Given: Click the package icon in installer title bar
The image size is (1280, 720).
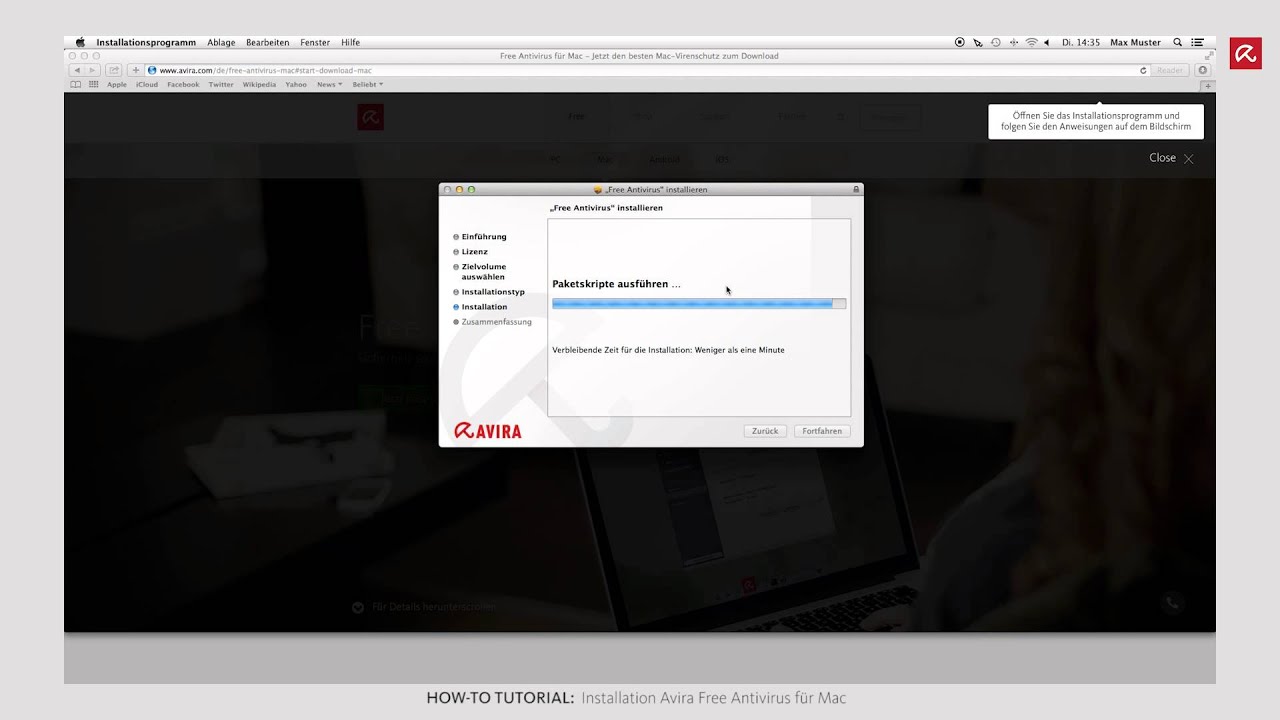Looking at the screenshot, I should tap(598, 189).
